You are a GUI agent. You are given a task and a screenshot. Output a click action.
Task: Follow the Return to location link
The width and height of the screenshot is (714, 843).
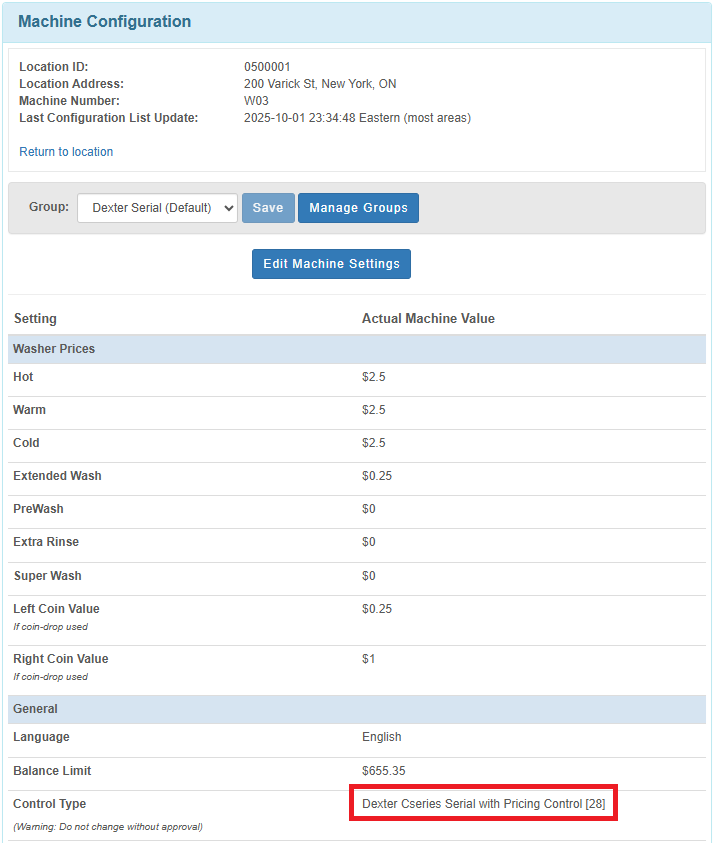tap(66, 152)
